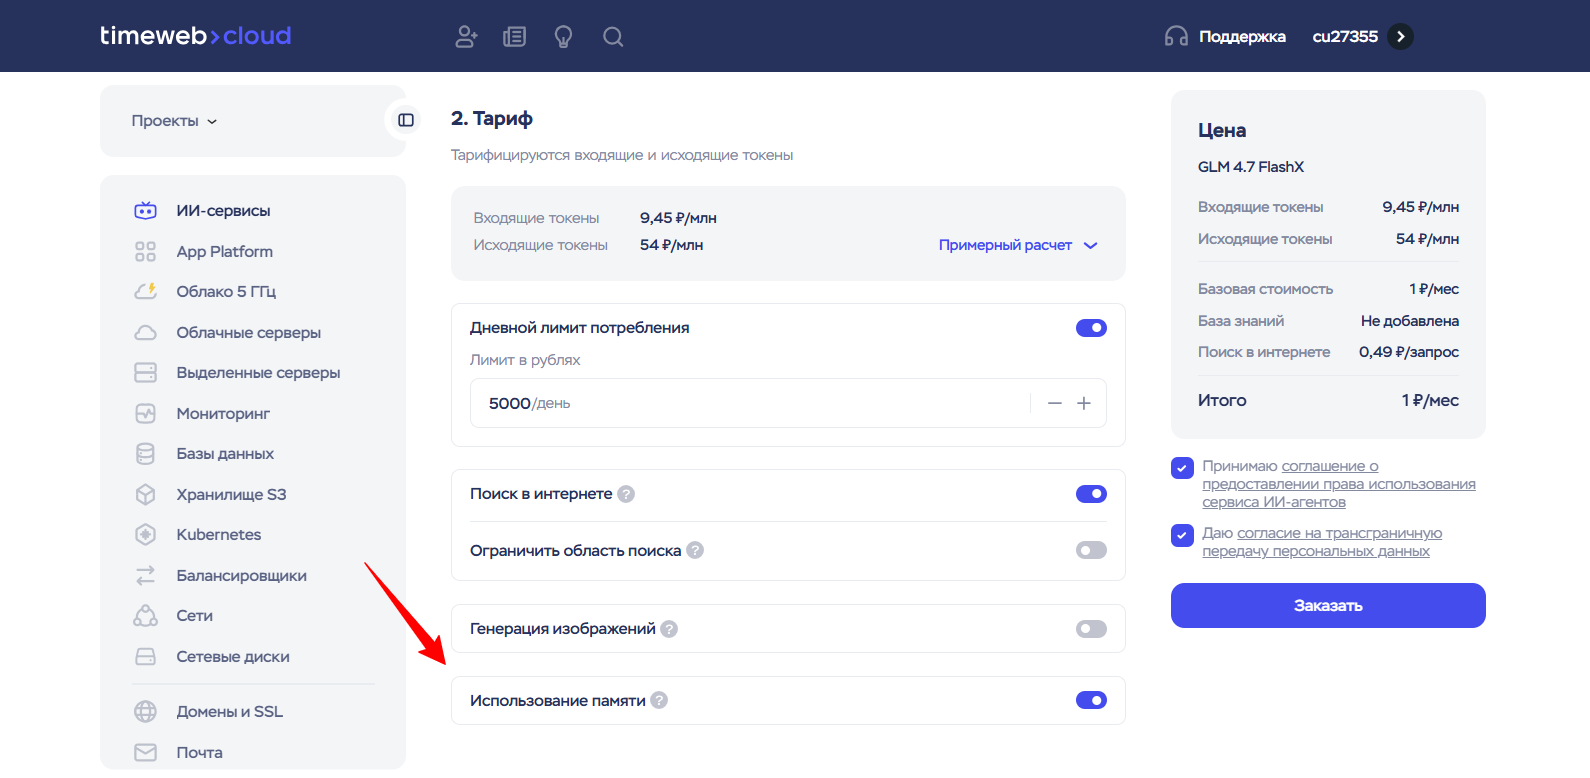The image size is (1590, 778).
Task: Expand Примерный расчет details
Action: coord(1018,245)
